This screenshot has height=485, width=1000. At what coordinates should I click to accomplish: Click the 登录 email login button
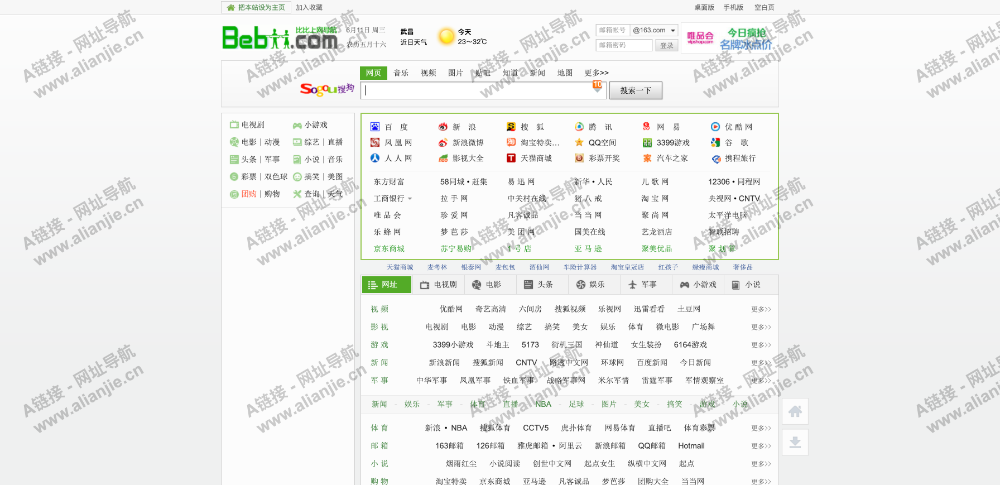667,45
